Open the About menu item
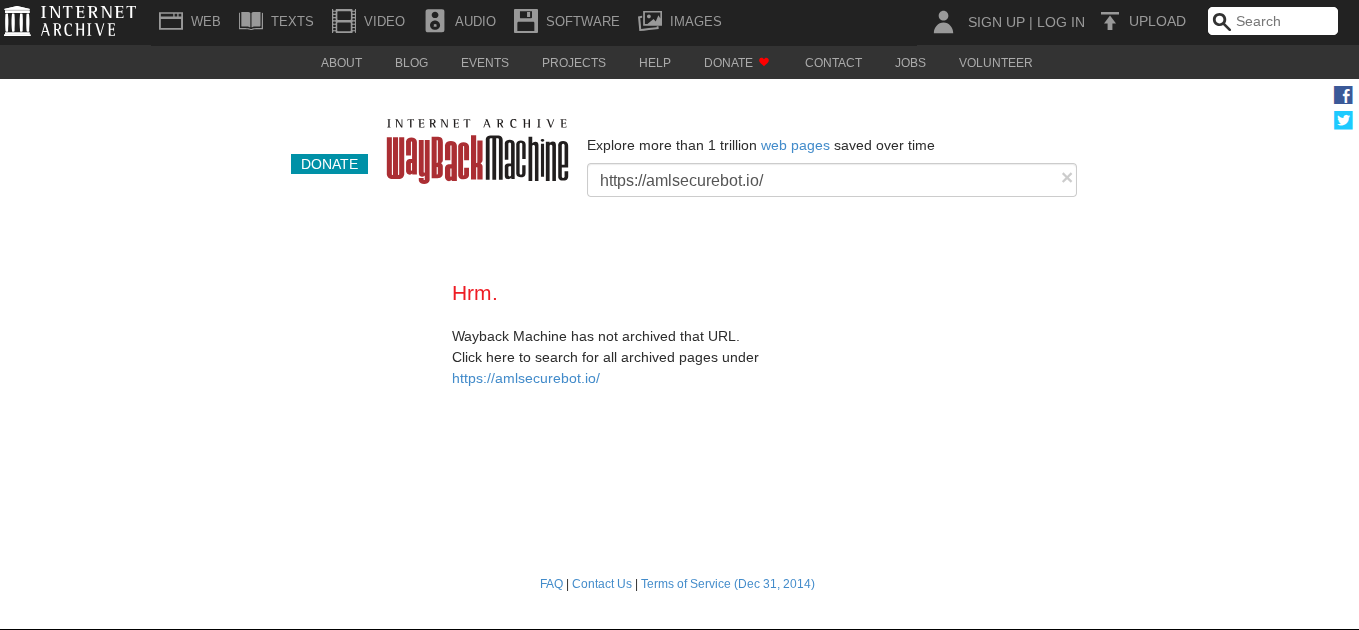This screenshot has width=1359, height=630. pos(341,63)
